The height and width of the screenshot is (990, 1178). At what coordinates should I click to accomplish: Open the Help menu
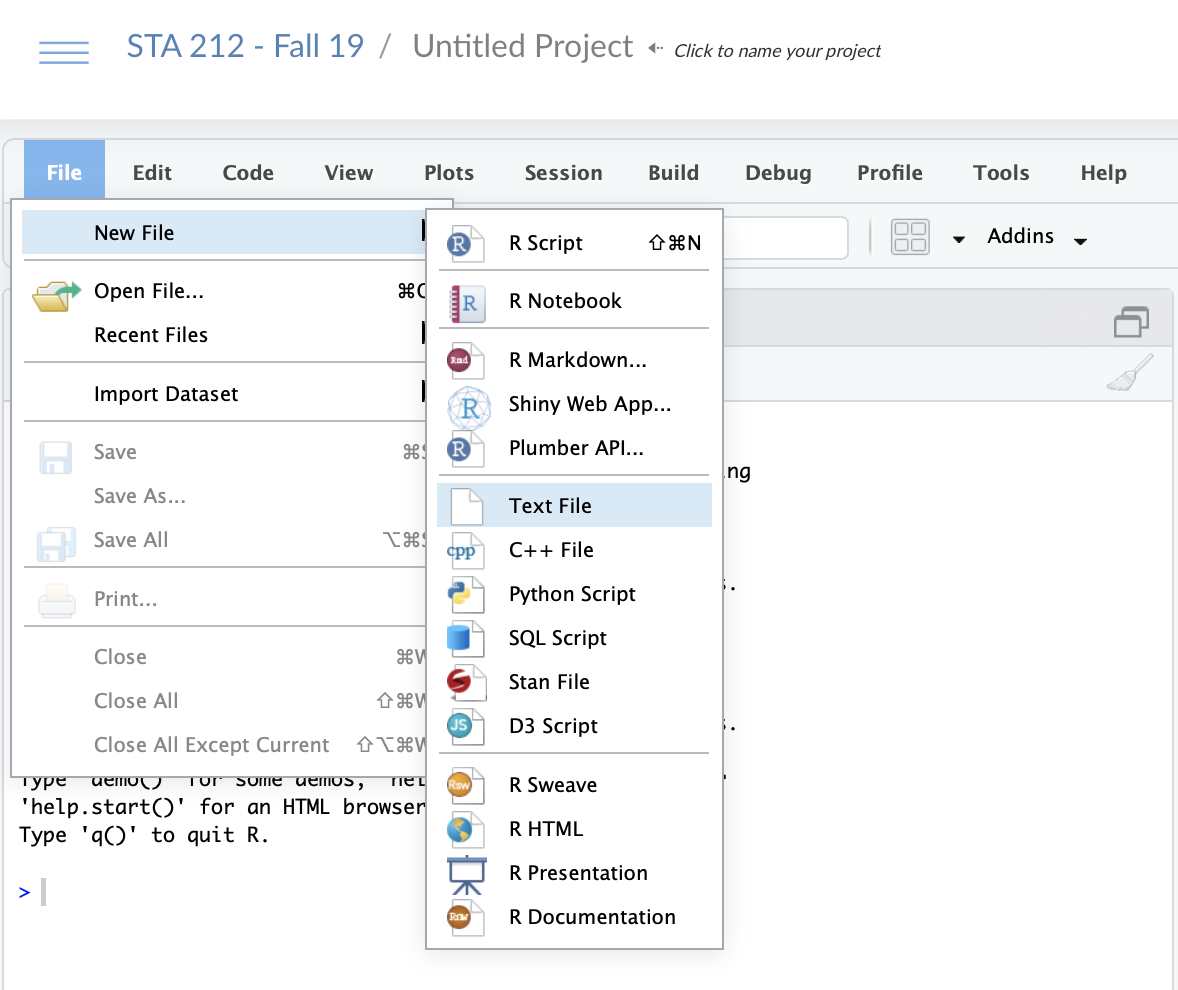point(1104,173)
